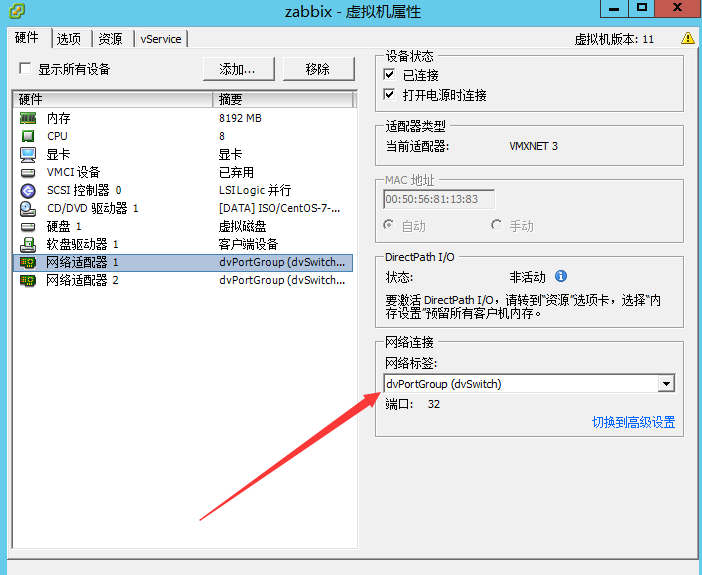Open the 网络标签 dropdown arrow
This screenshot has height=575, width=702.
tap(666, 384)
